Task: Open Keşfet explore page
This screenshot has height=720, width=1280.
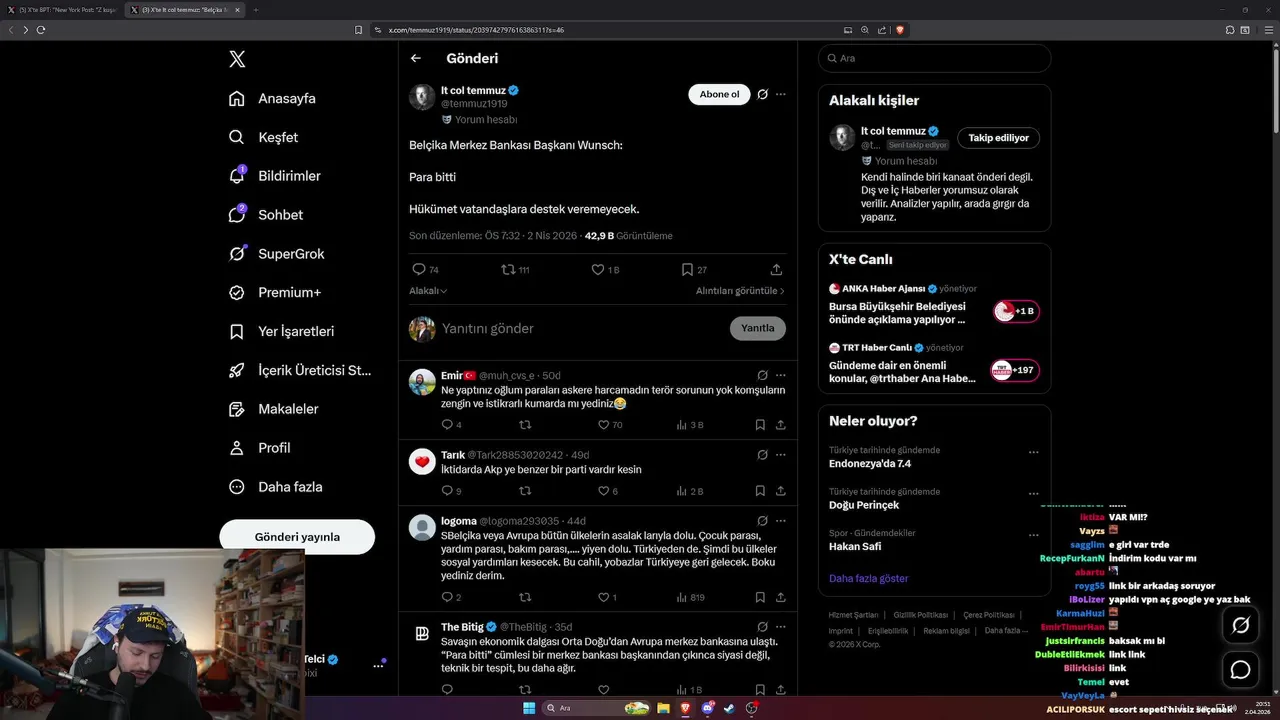Action: (263, 137)
